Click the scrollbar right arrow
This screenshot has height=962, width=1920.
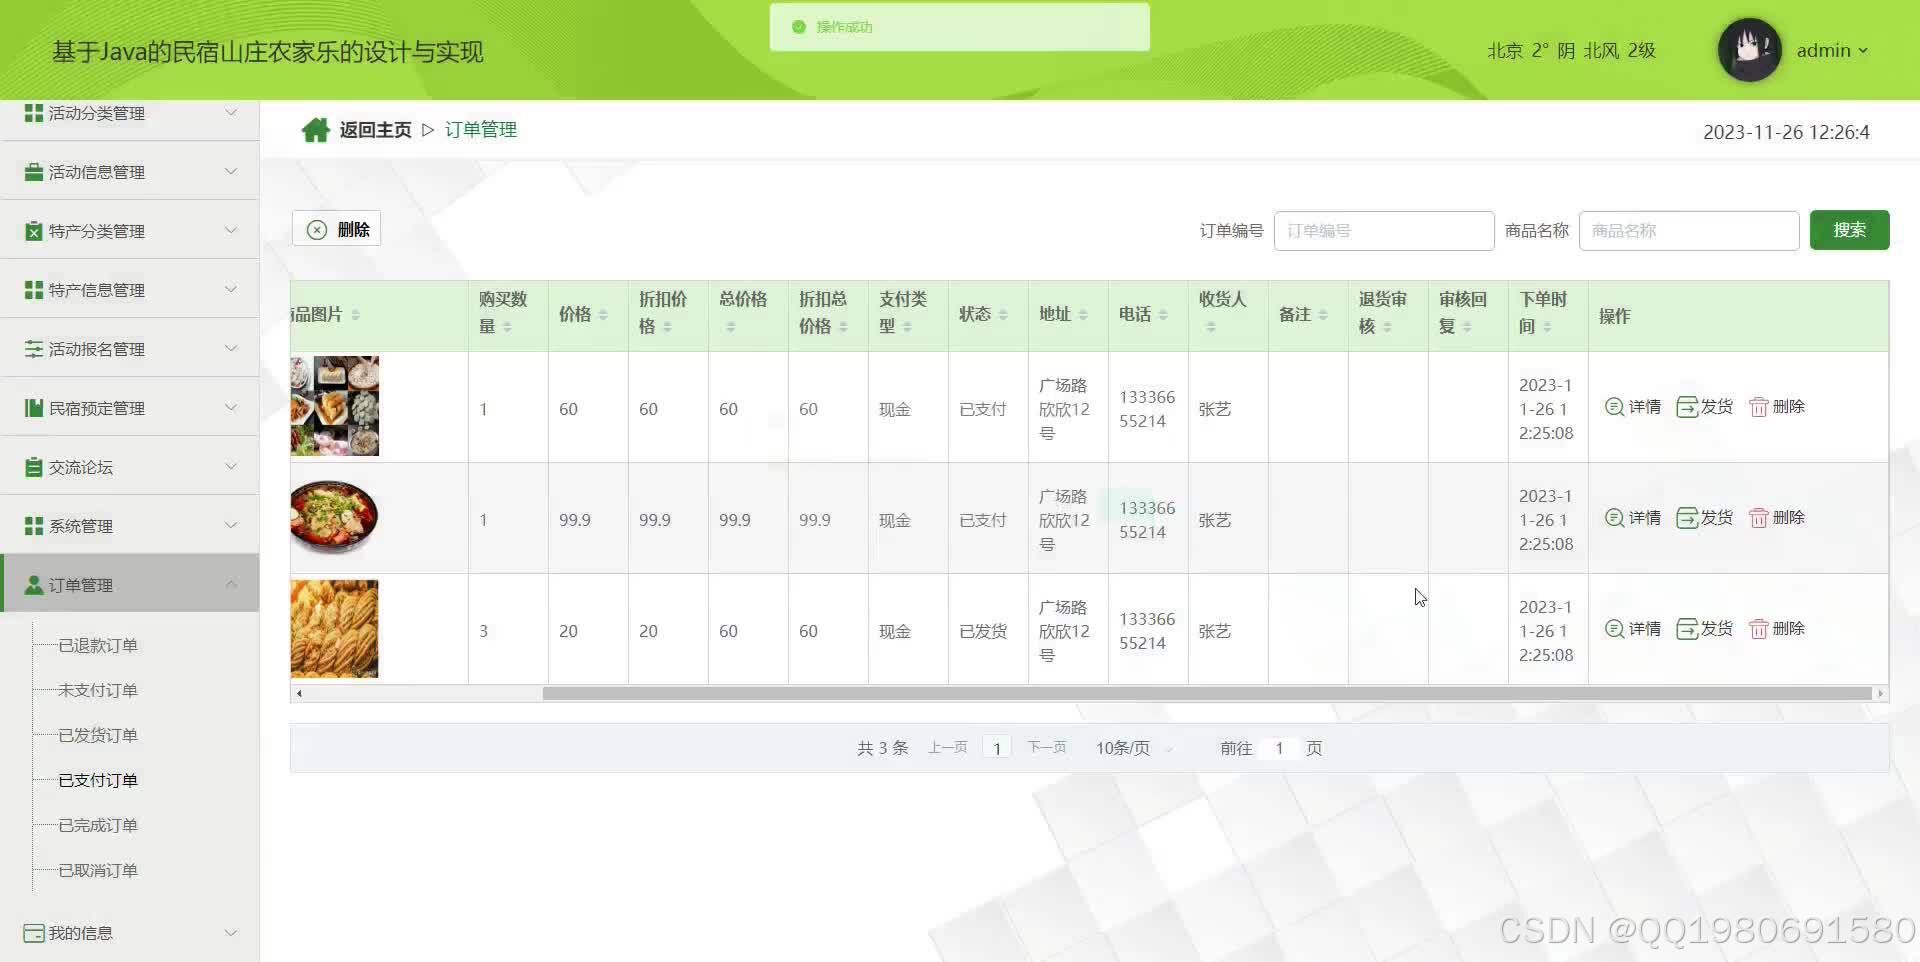(x=1880, y=693)
